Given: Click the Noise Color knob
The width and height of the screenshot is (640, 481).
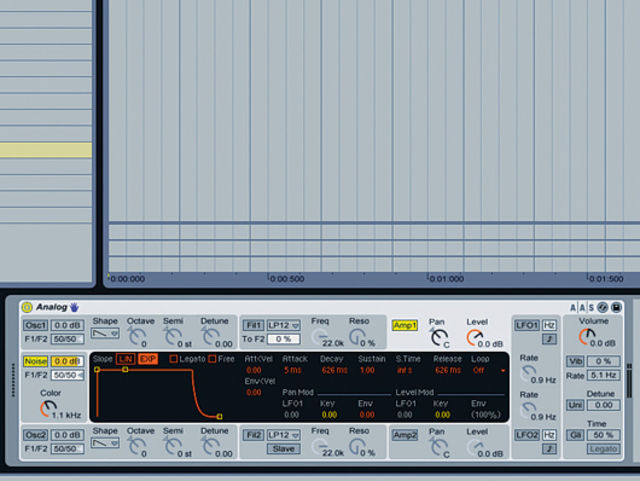Looking at the screenshot, I should (x=48, y=408).
